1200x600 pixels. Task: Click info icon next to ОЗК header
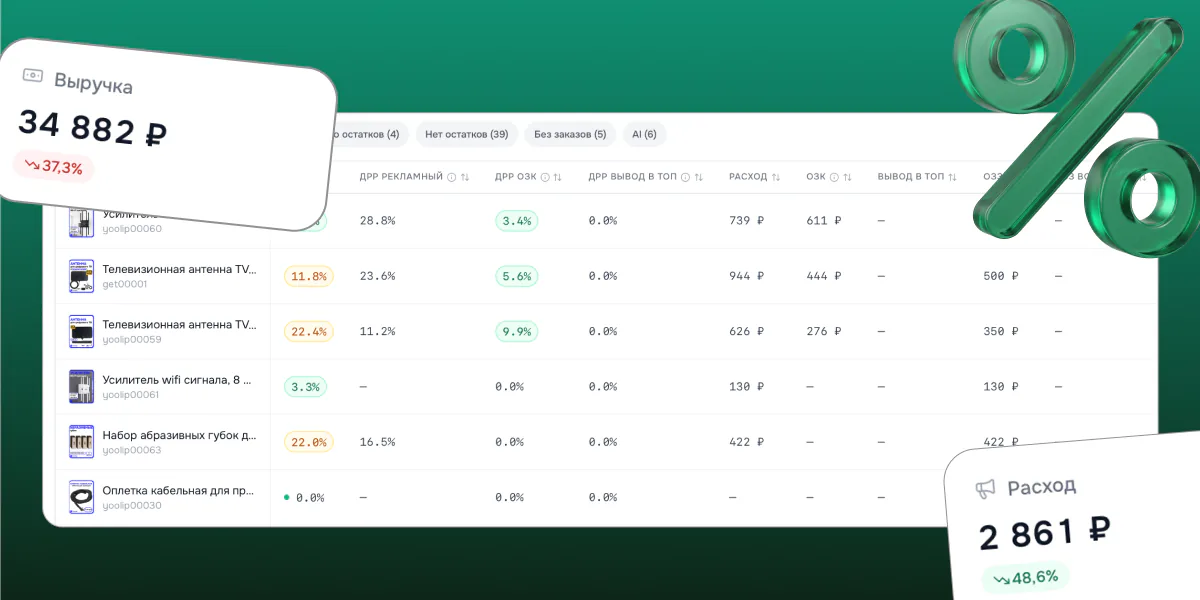tap(834, 177)
